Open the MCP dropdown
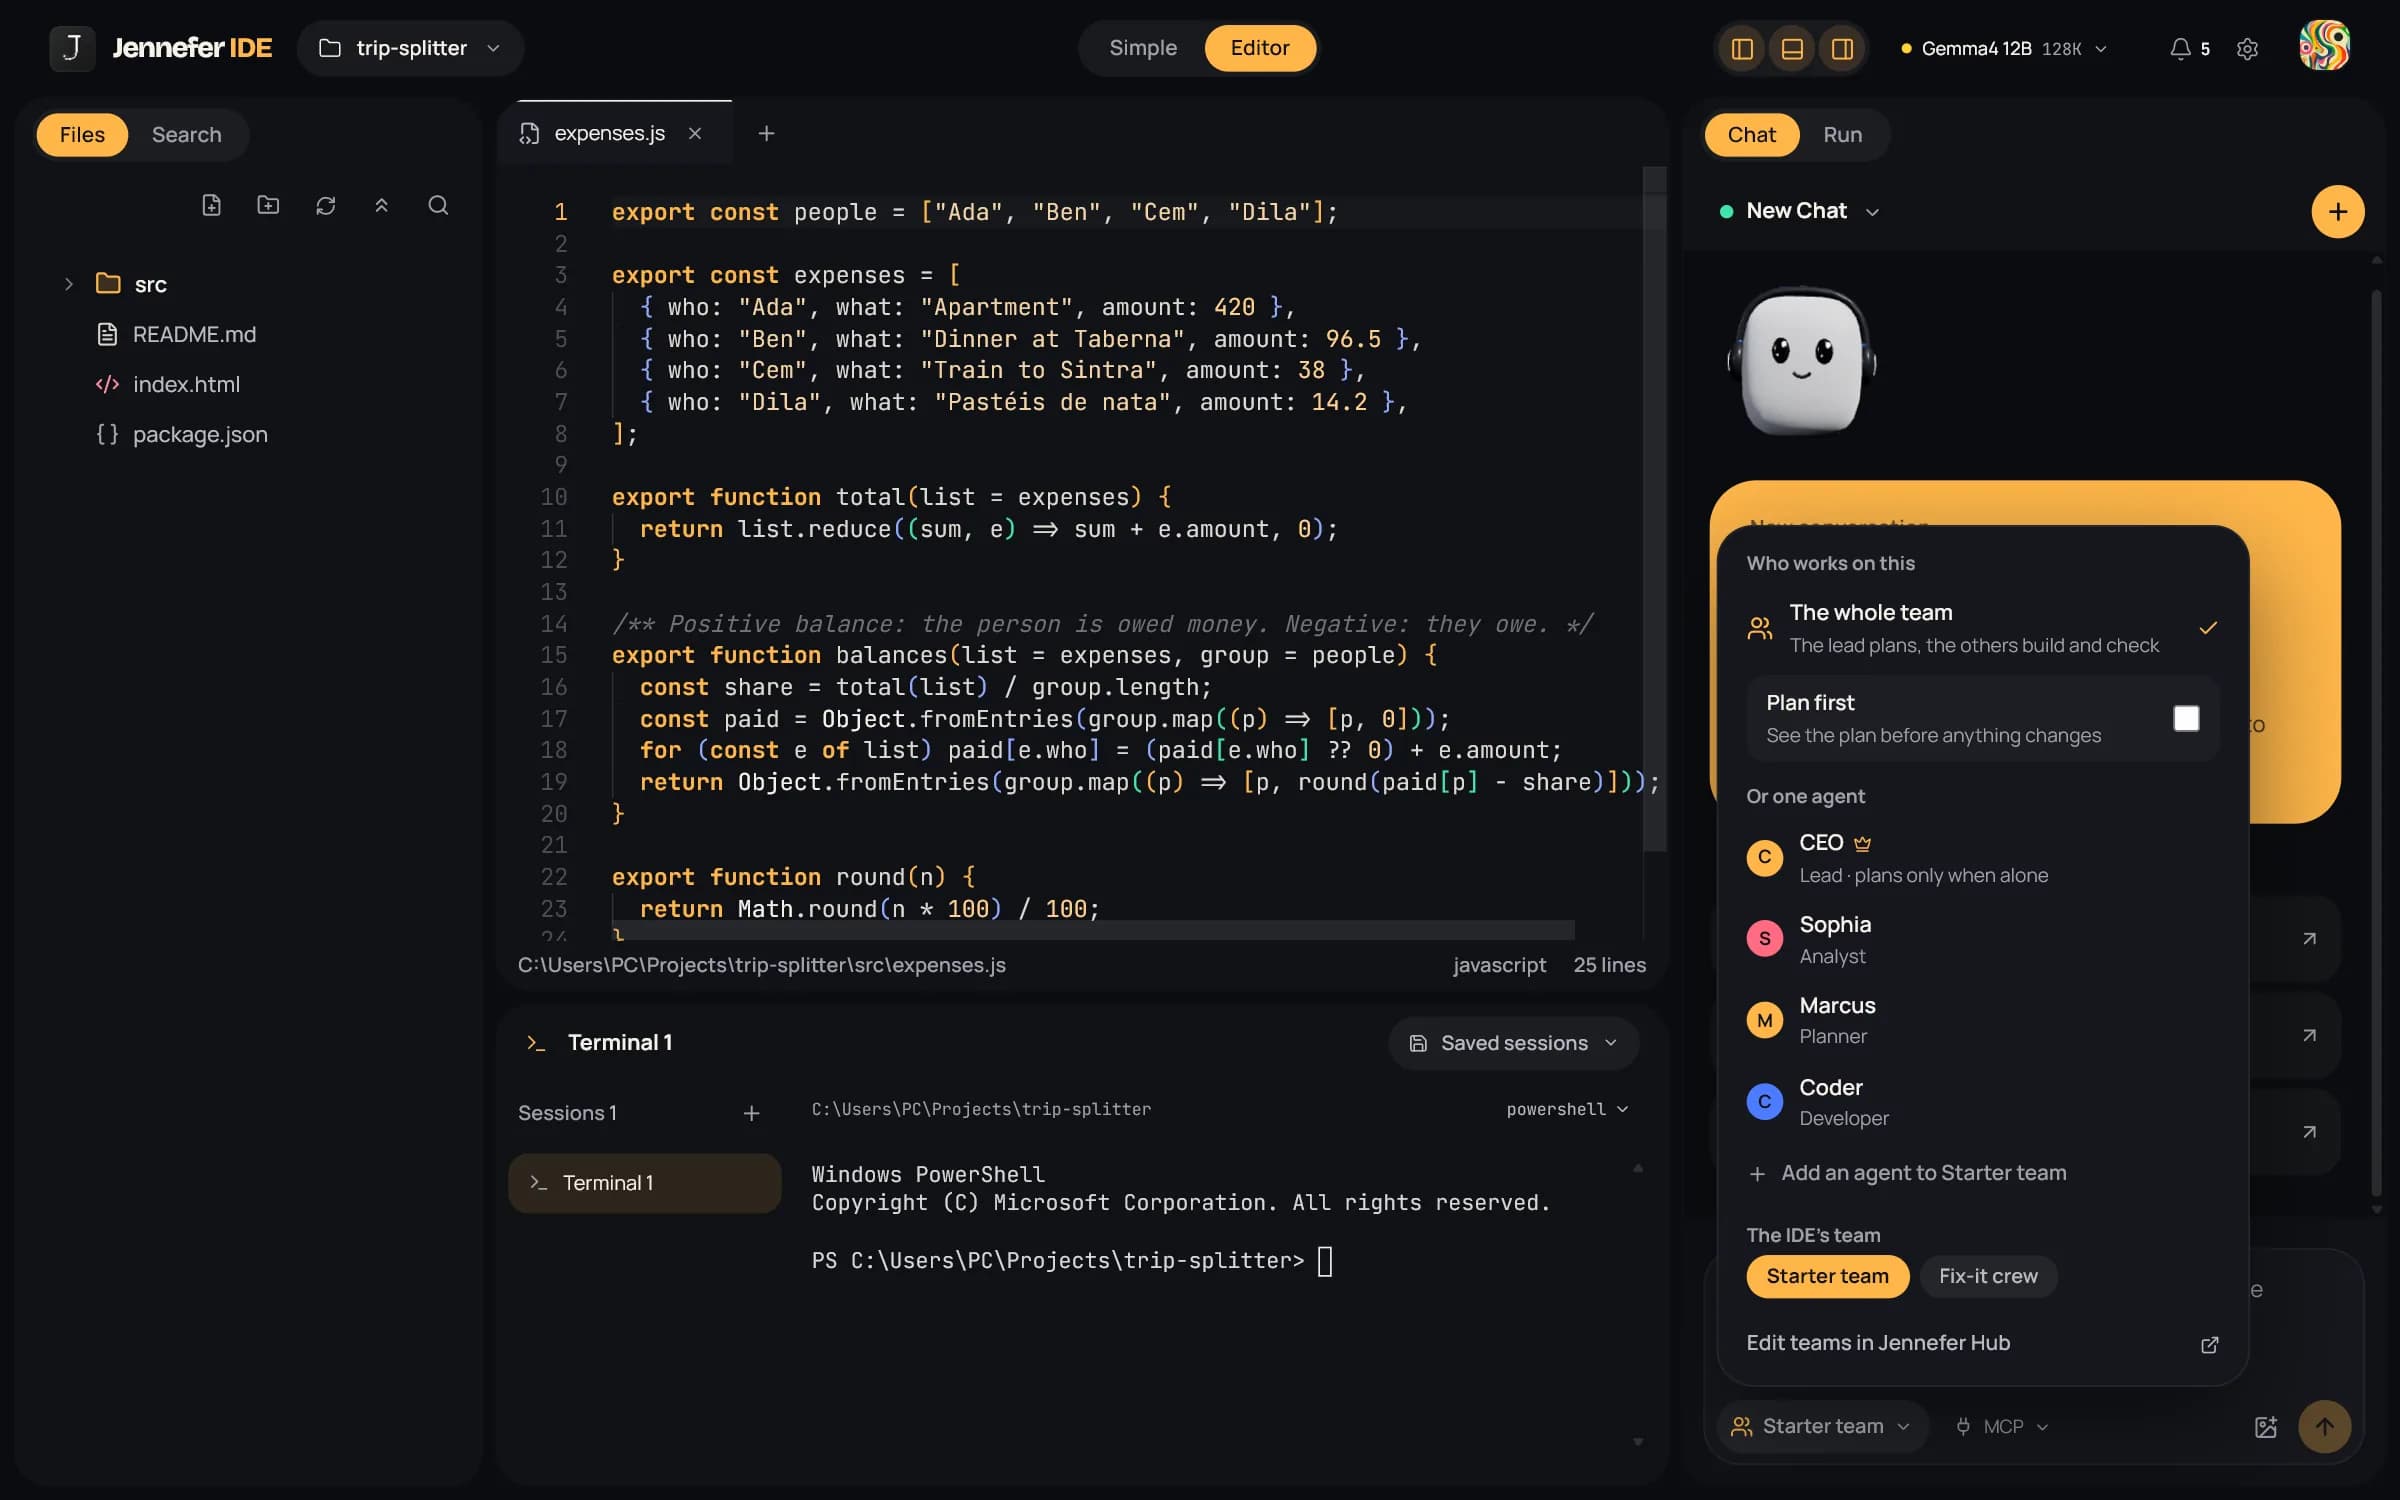Screen dimensions: 2400x1500 (x=2002, y=1426)
